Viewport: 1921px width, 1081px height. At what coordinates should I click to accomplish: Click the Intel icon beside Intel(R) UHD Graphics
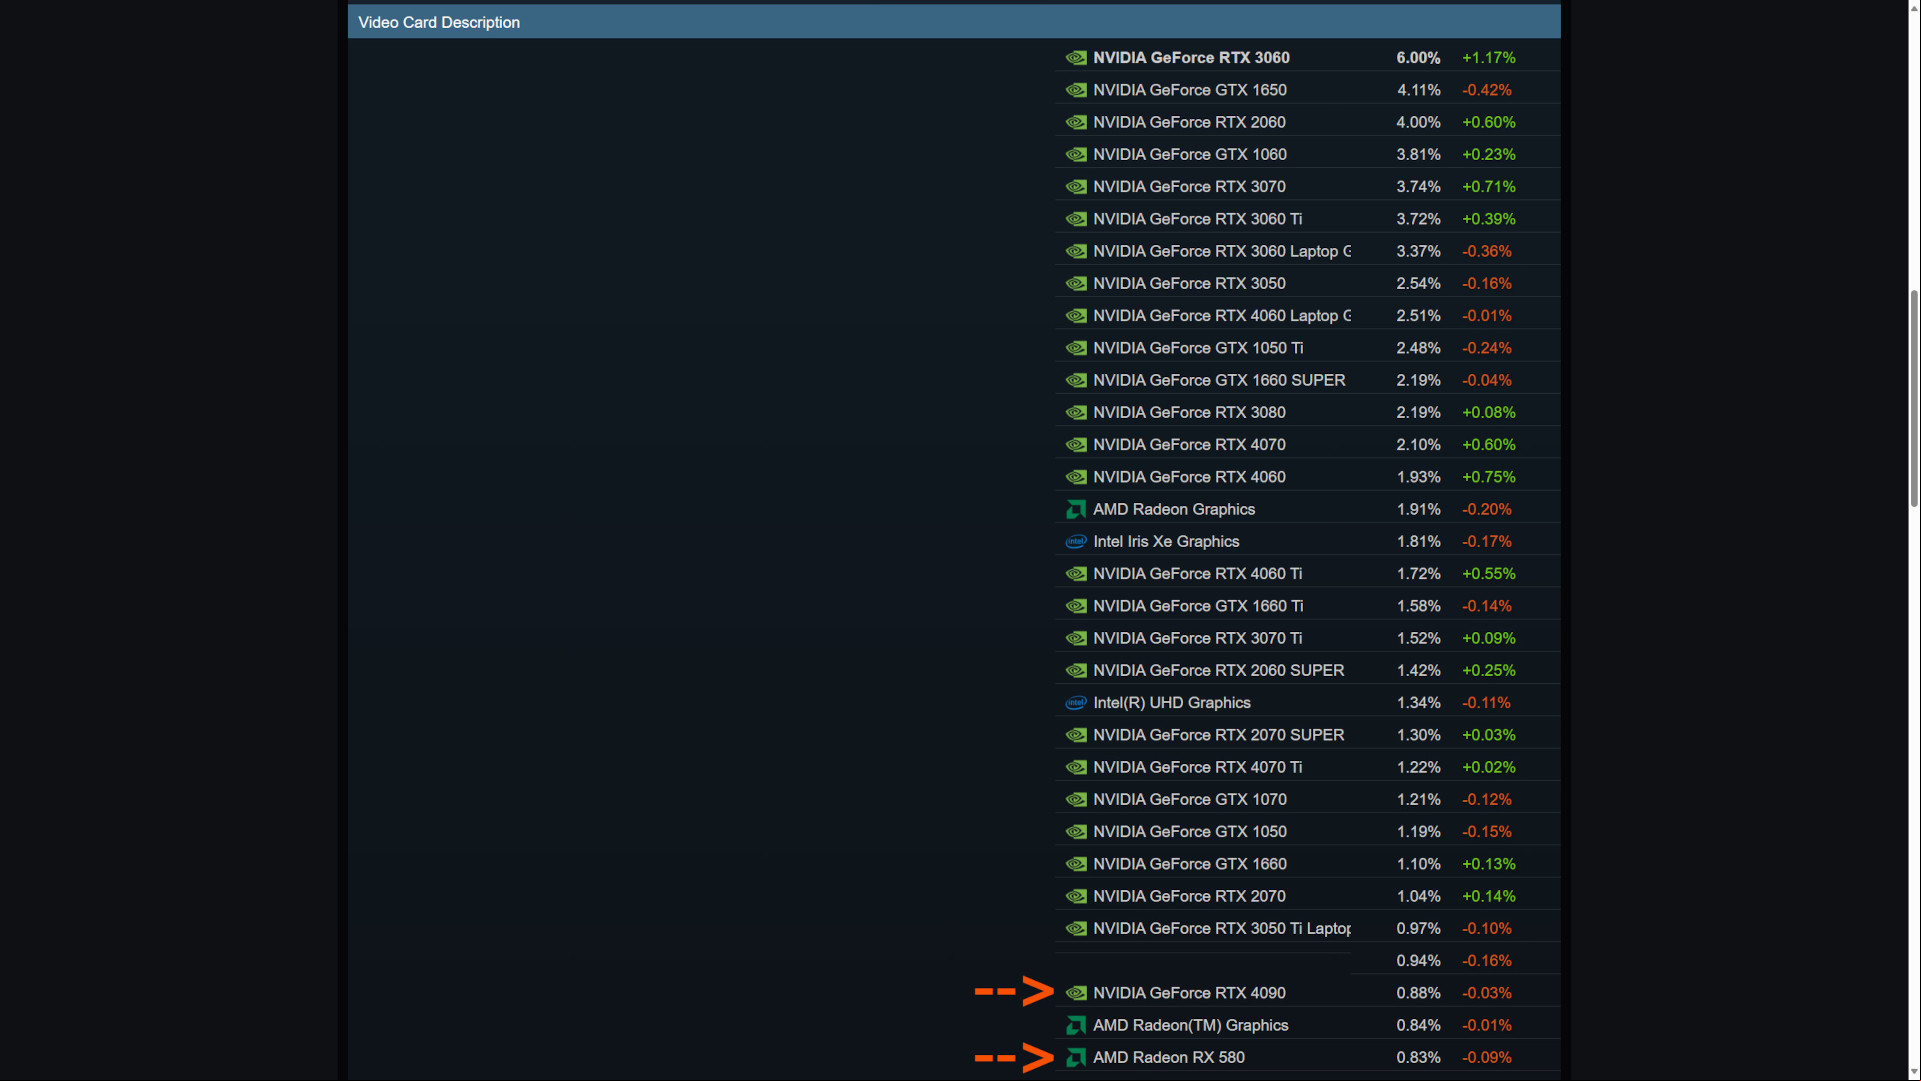pyautogui.click(x=1076, y=703)
